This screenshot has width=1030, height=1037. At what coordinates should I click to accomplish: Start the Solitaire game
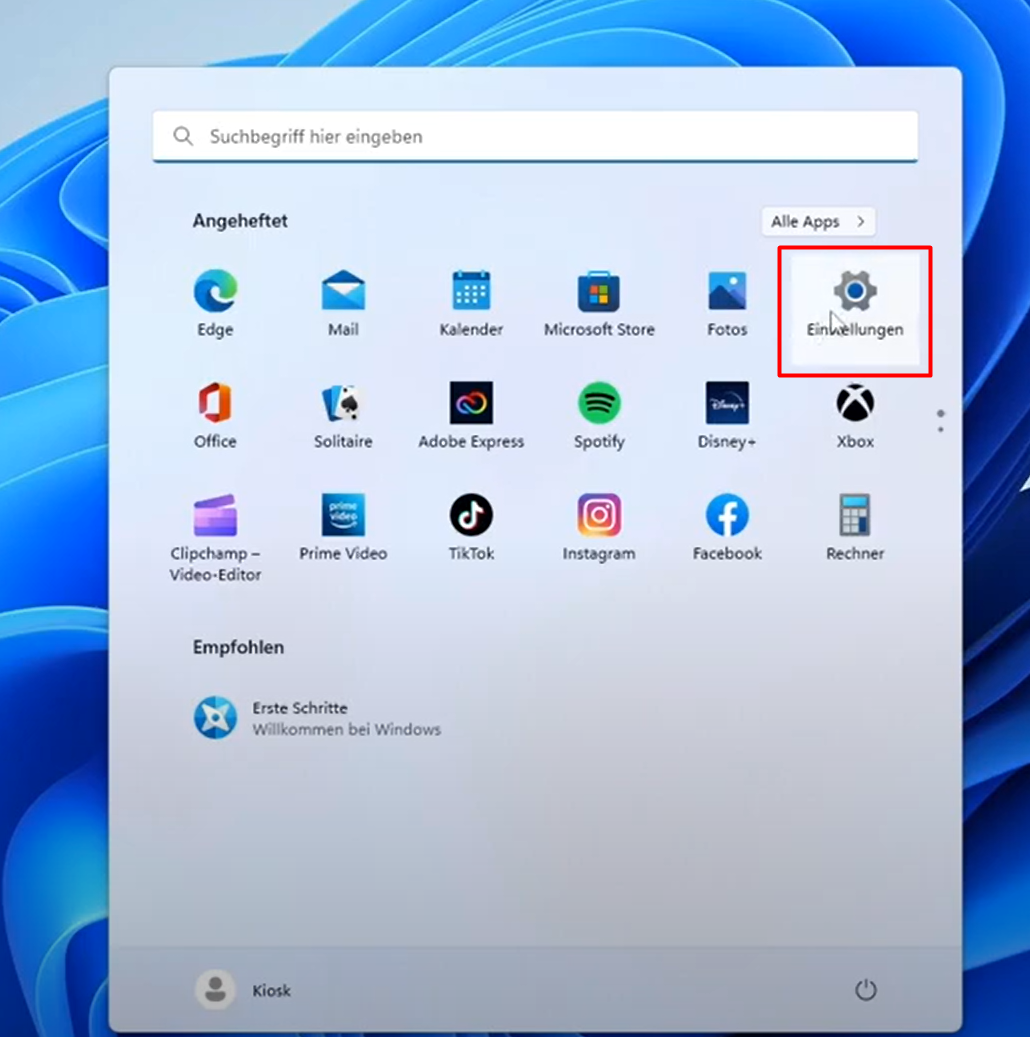coord(343,415)
